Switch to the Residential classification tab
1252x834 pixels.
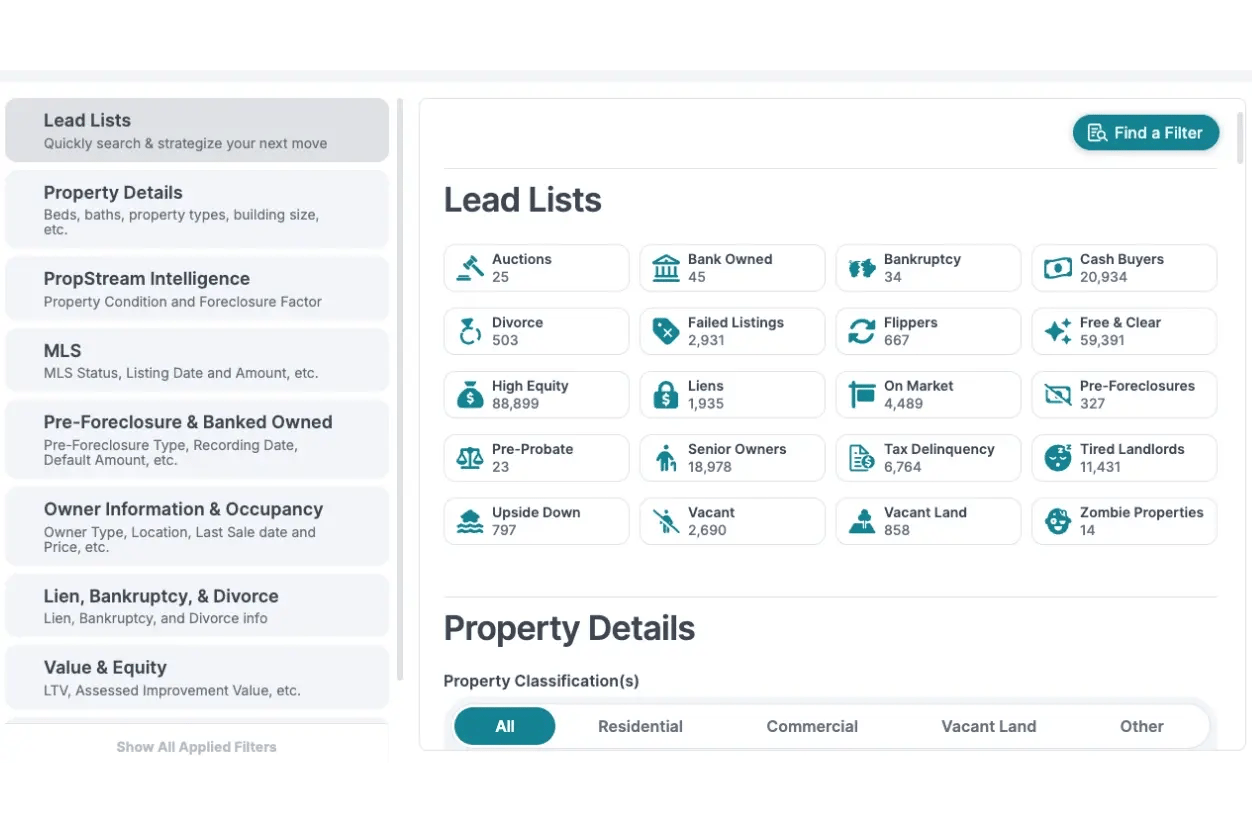(640, 726)
